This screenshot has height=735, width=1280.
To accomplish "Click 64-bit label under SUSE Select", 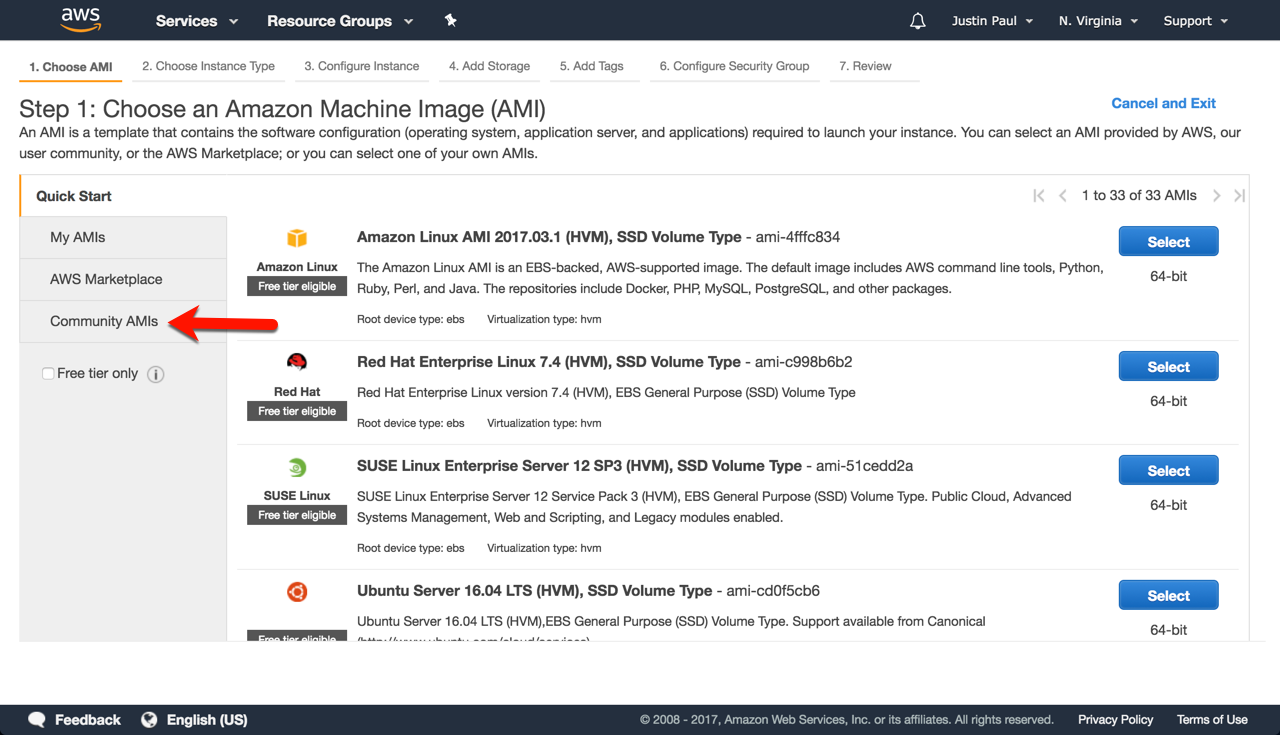I will coord(1168,505).
